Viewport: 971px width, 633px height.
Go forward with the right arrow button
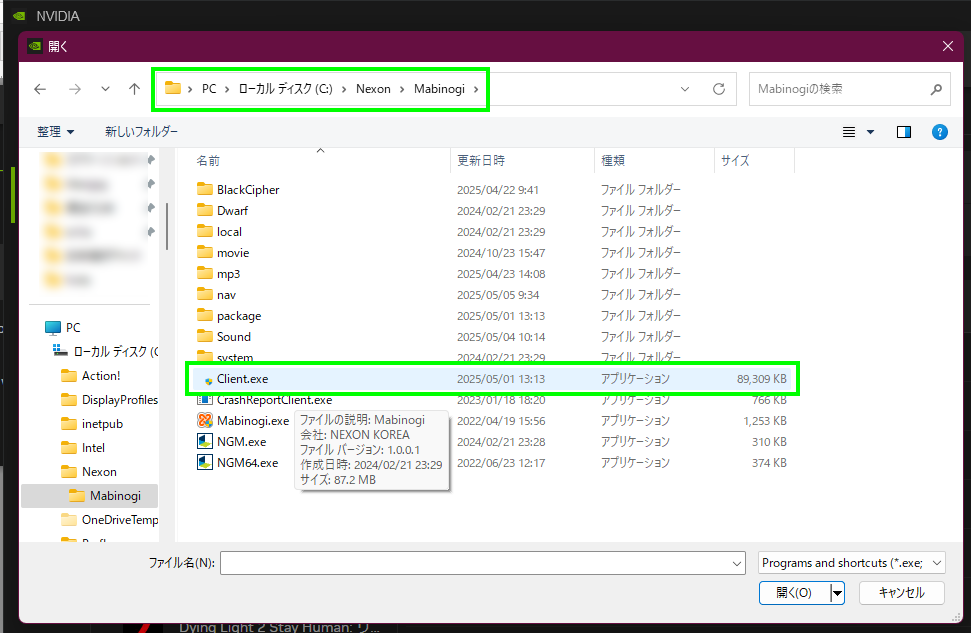click(x=75, y=89)
